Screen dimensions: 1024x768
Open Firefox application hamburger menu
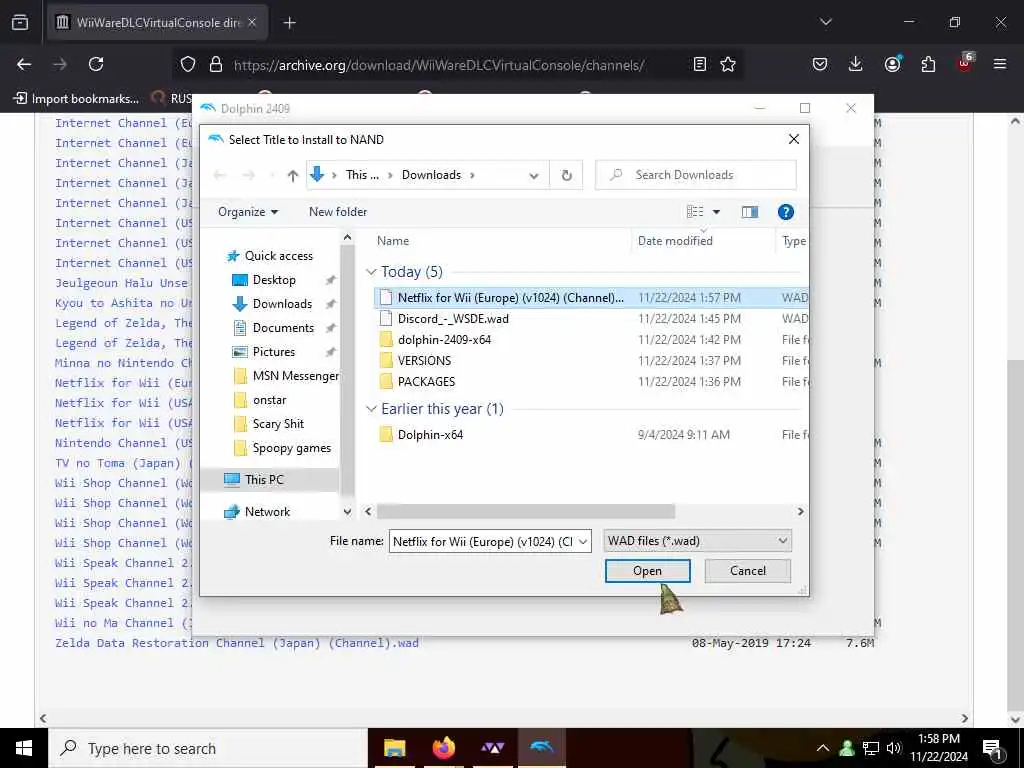(999, 64)
